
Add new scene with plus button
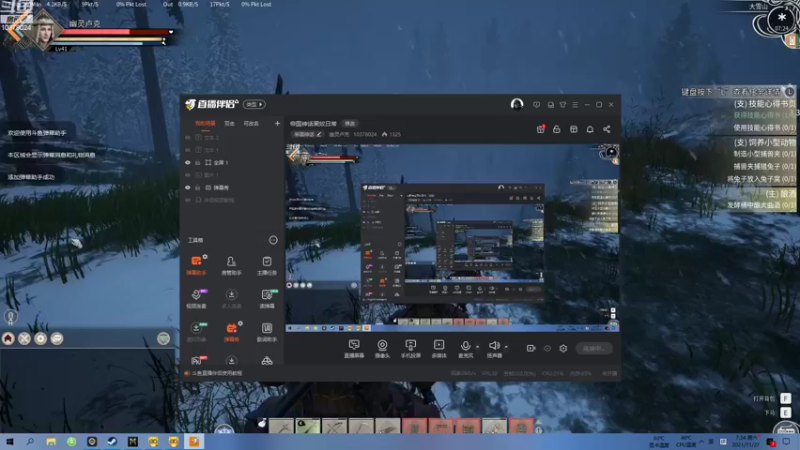(x=277, y=123)
